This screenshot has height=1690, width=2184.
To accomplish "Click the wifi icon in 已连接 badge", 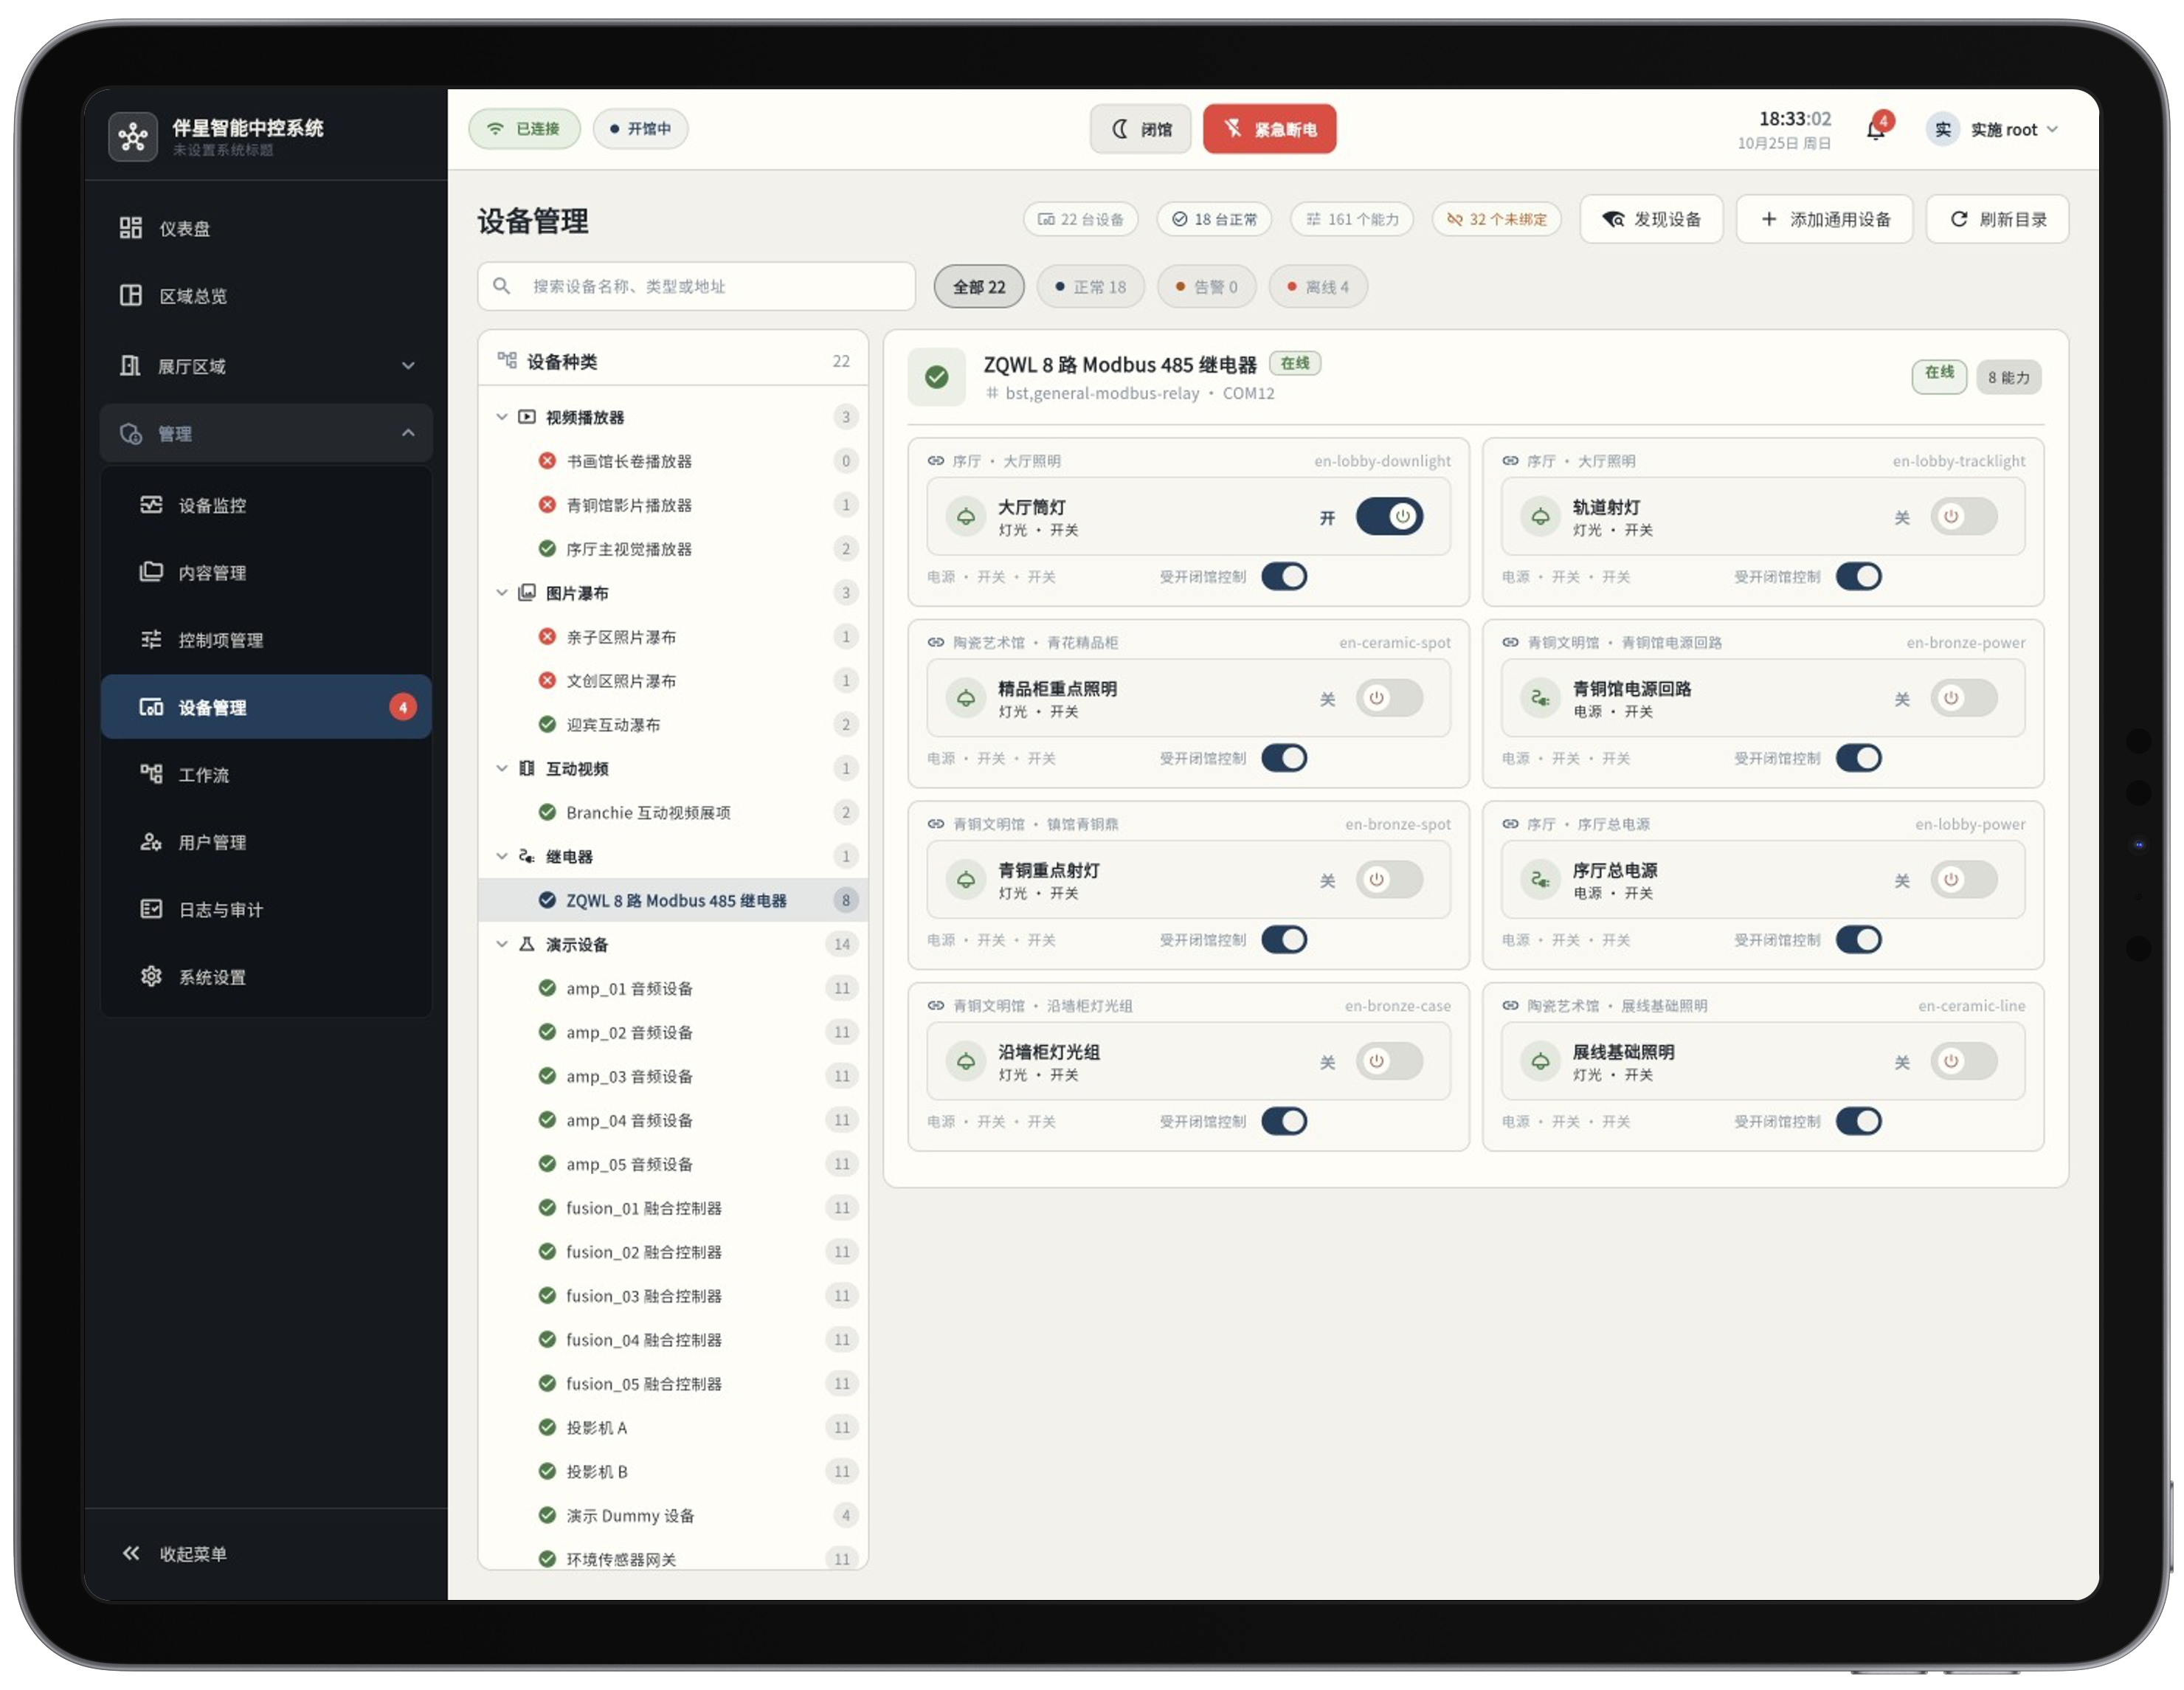I will pos(495,129).
